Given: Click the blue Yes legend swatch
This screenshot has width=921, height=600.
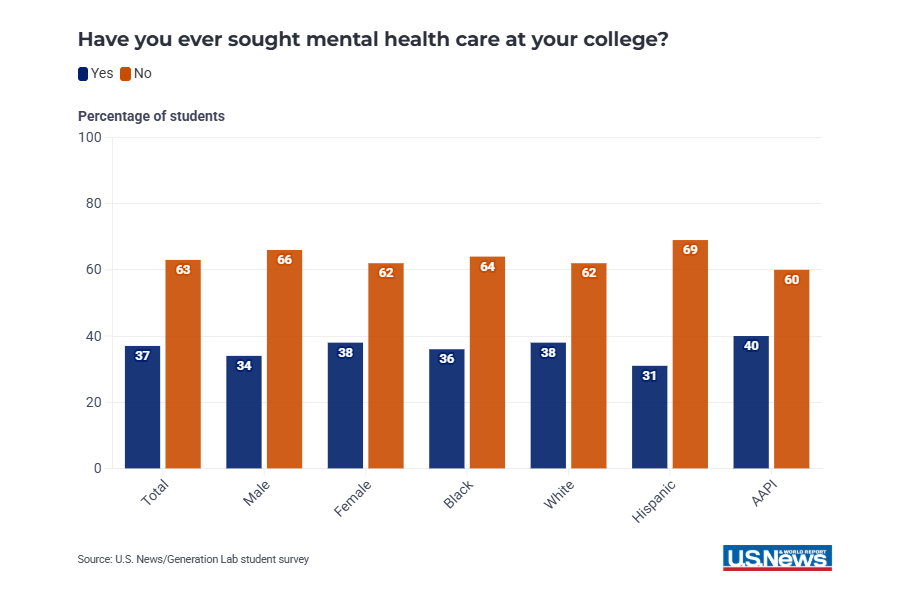Looking at the screenshot, I should 83,73.
